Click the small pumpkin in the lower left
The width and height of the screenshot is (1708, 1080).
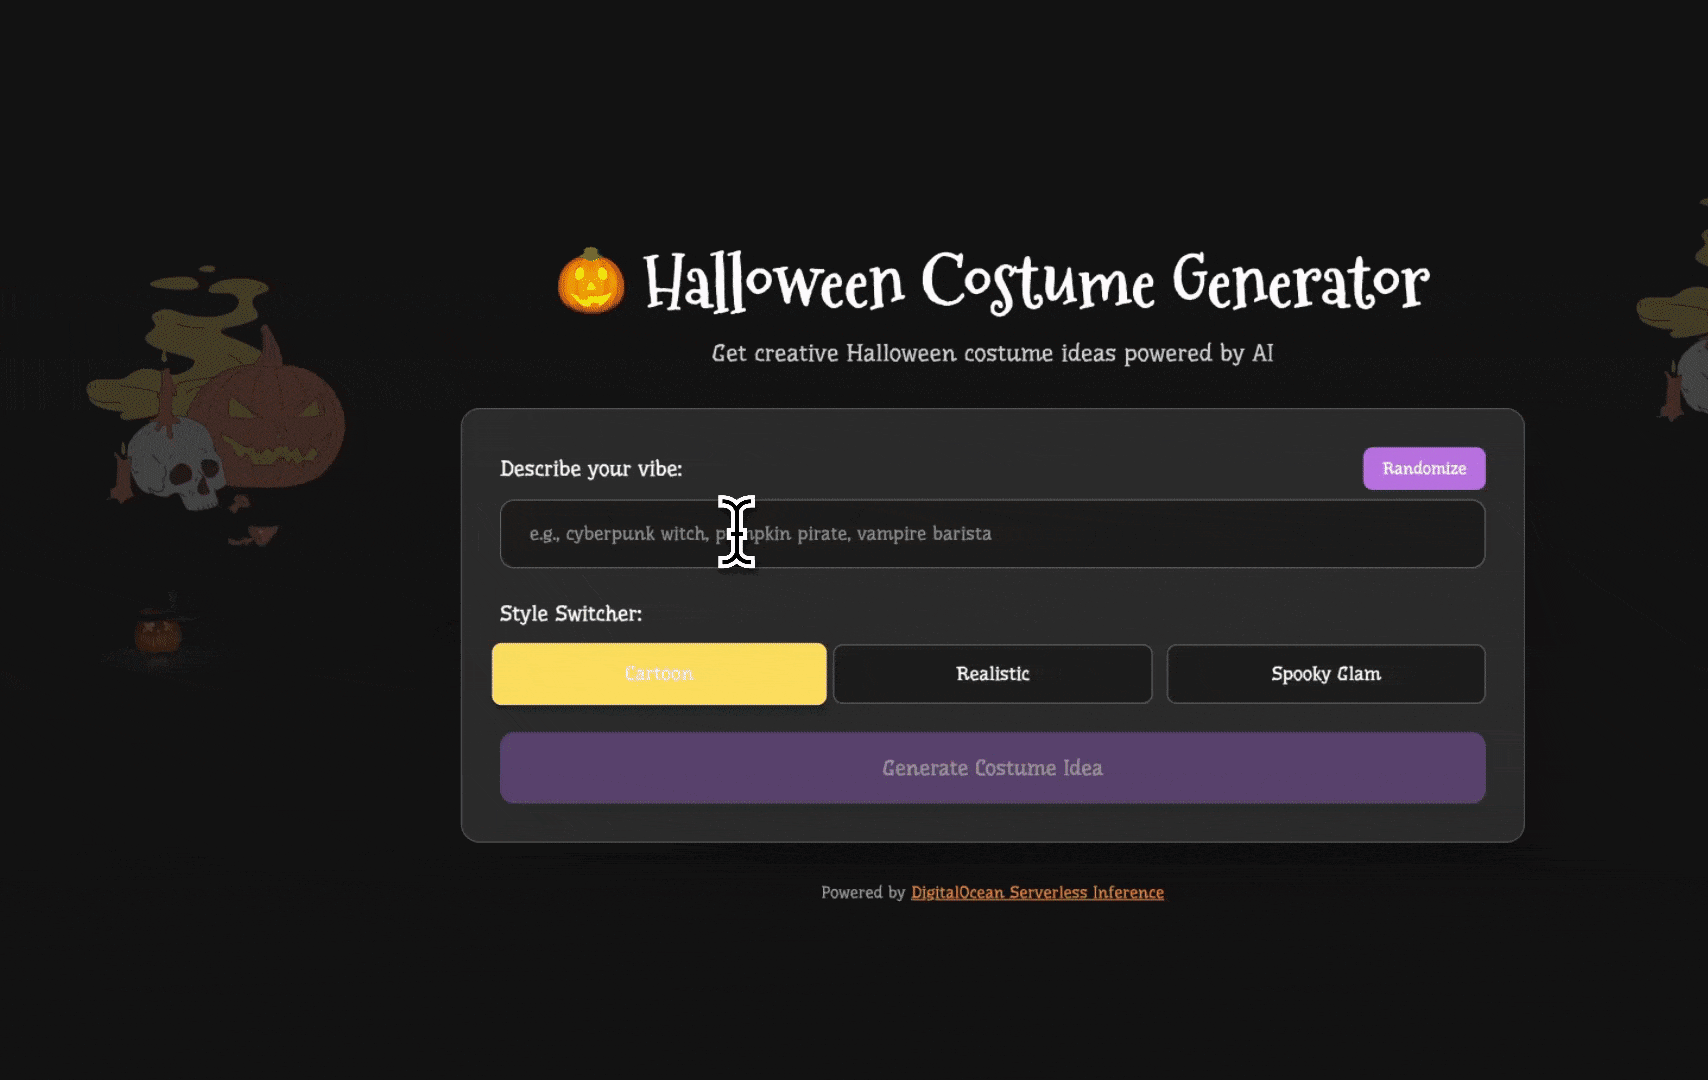point(158,634)
